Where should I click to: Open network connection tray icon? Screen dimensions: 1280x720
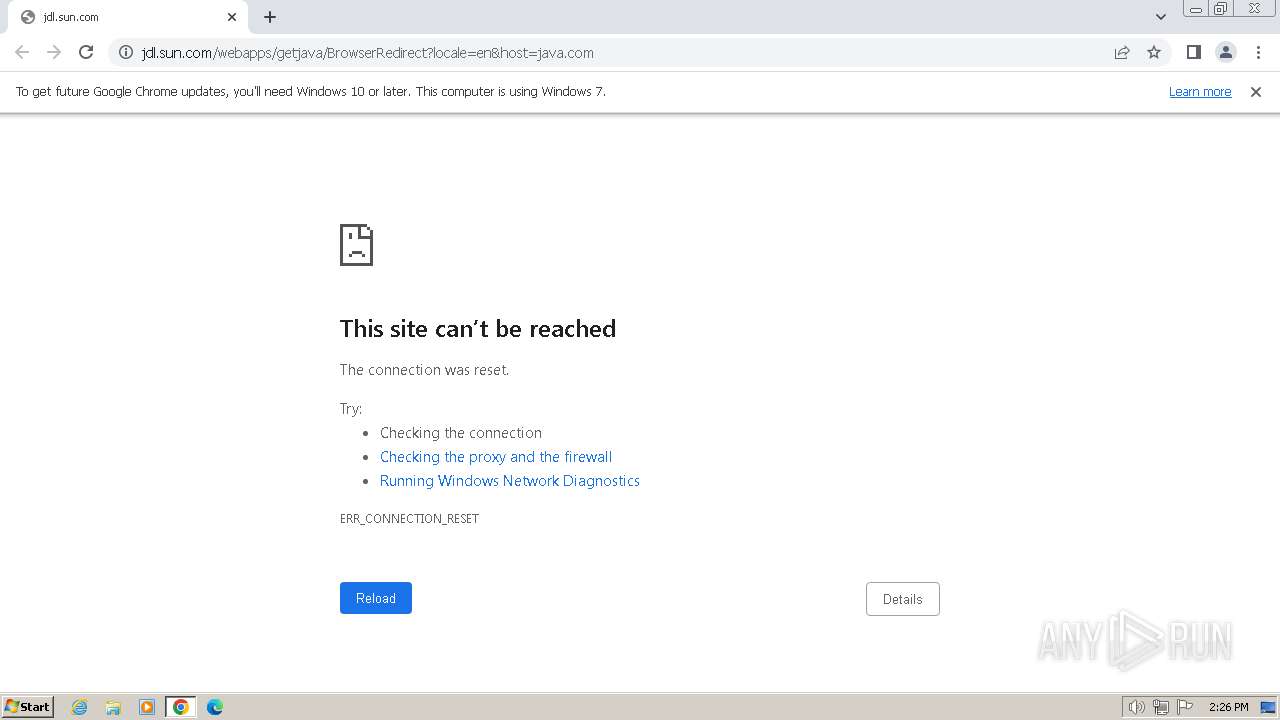point(1161,707)
